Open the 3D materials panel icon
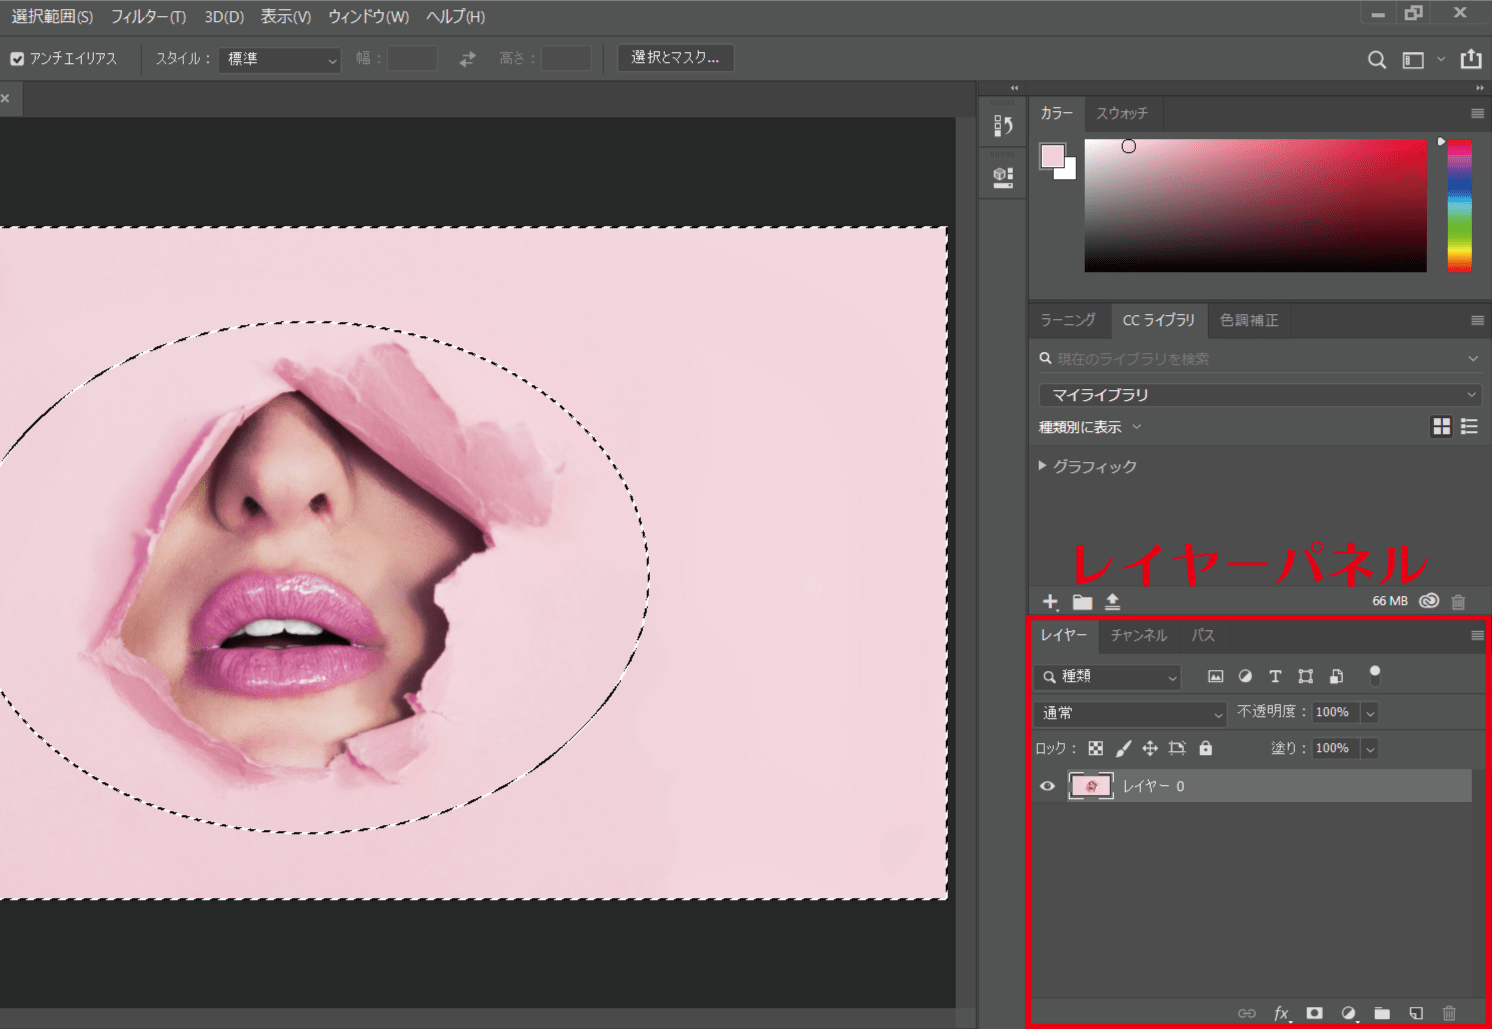The image size is (1492, 1029). [1003, 177]
